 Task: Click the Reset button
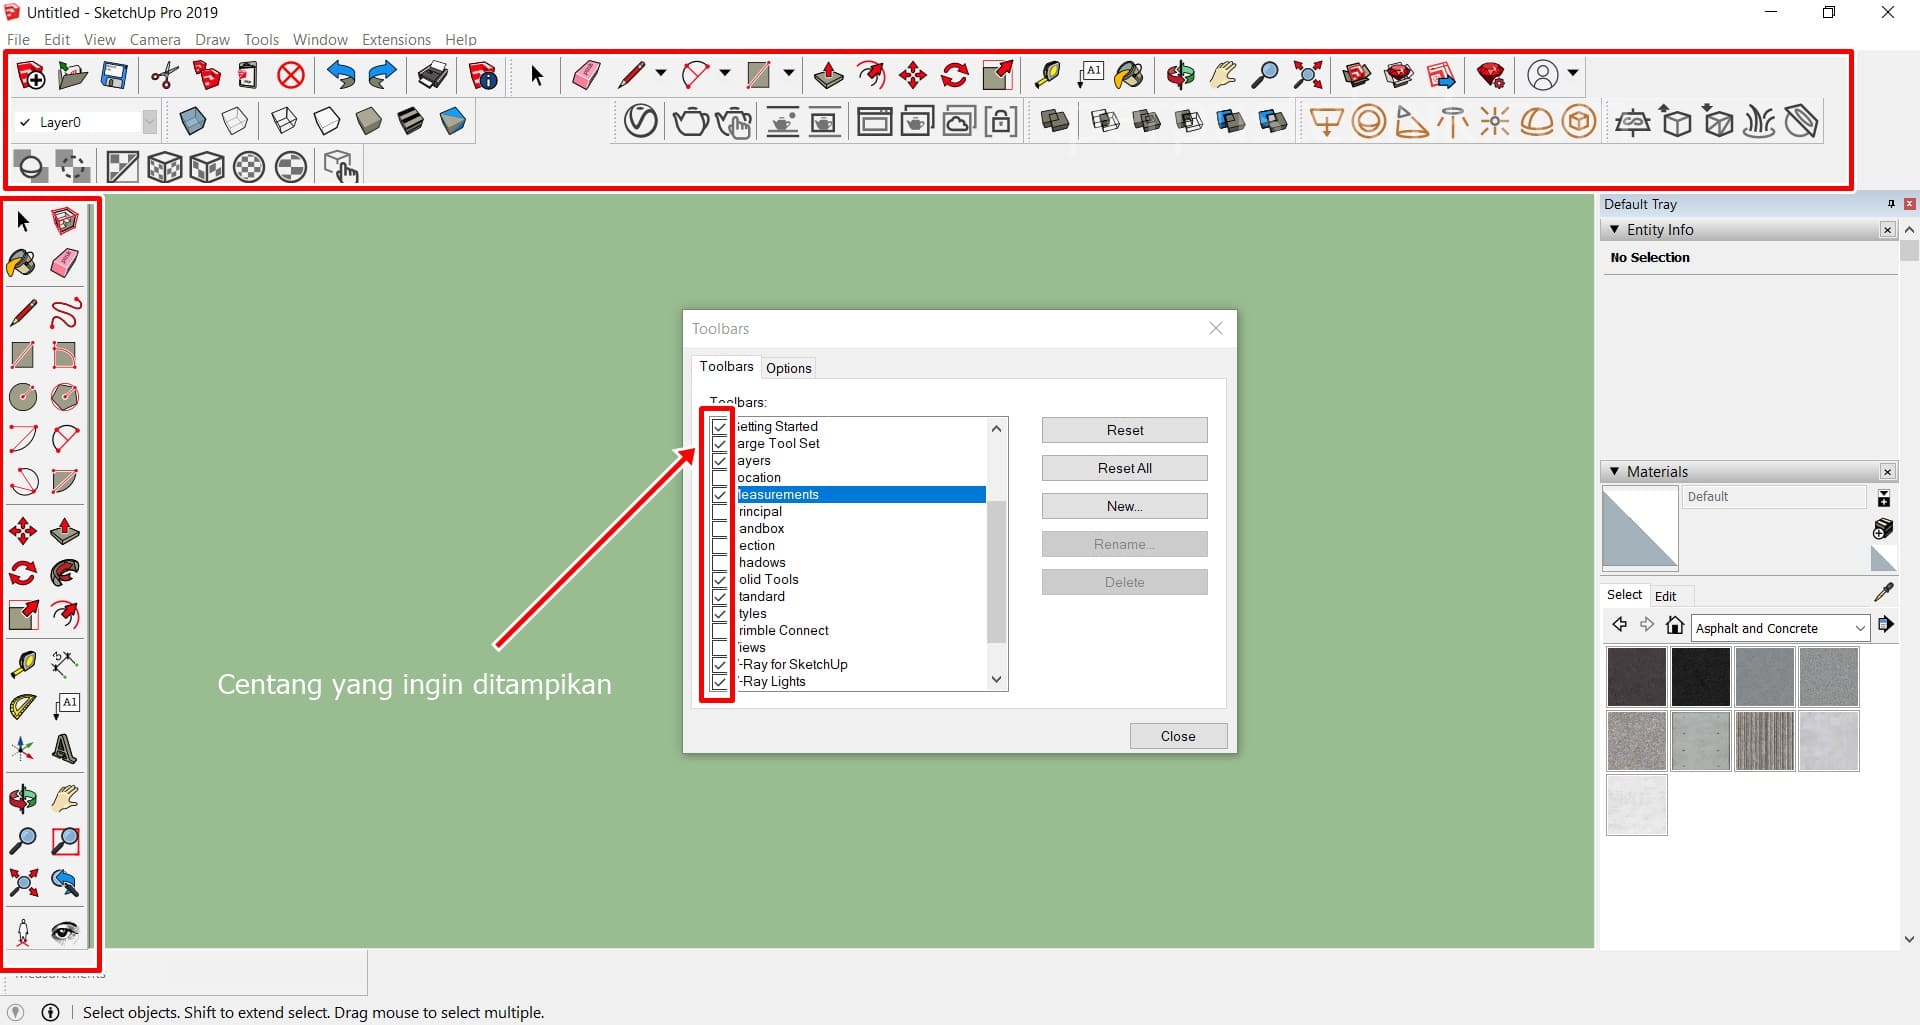click(1125, 430)
